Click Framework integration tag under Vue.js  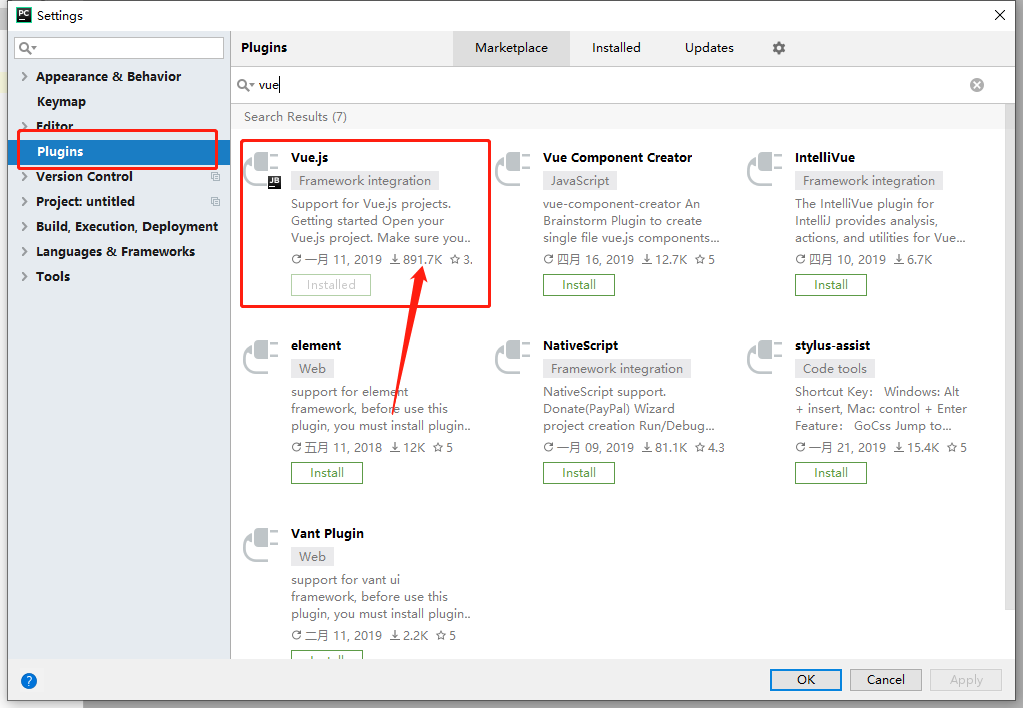point(365,181)
